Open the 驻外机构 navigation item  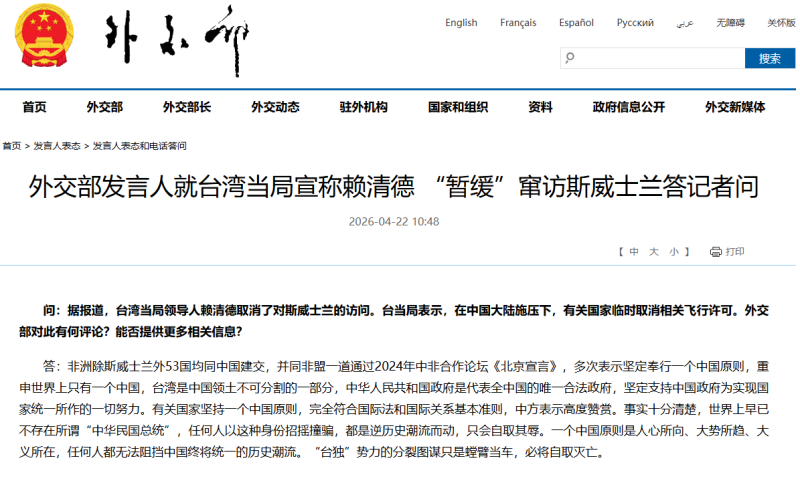click(363, 107)
